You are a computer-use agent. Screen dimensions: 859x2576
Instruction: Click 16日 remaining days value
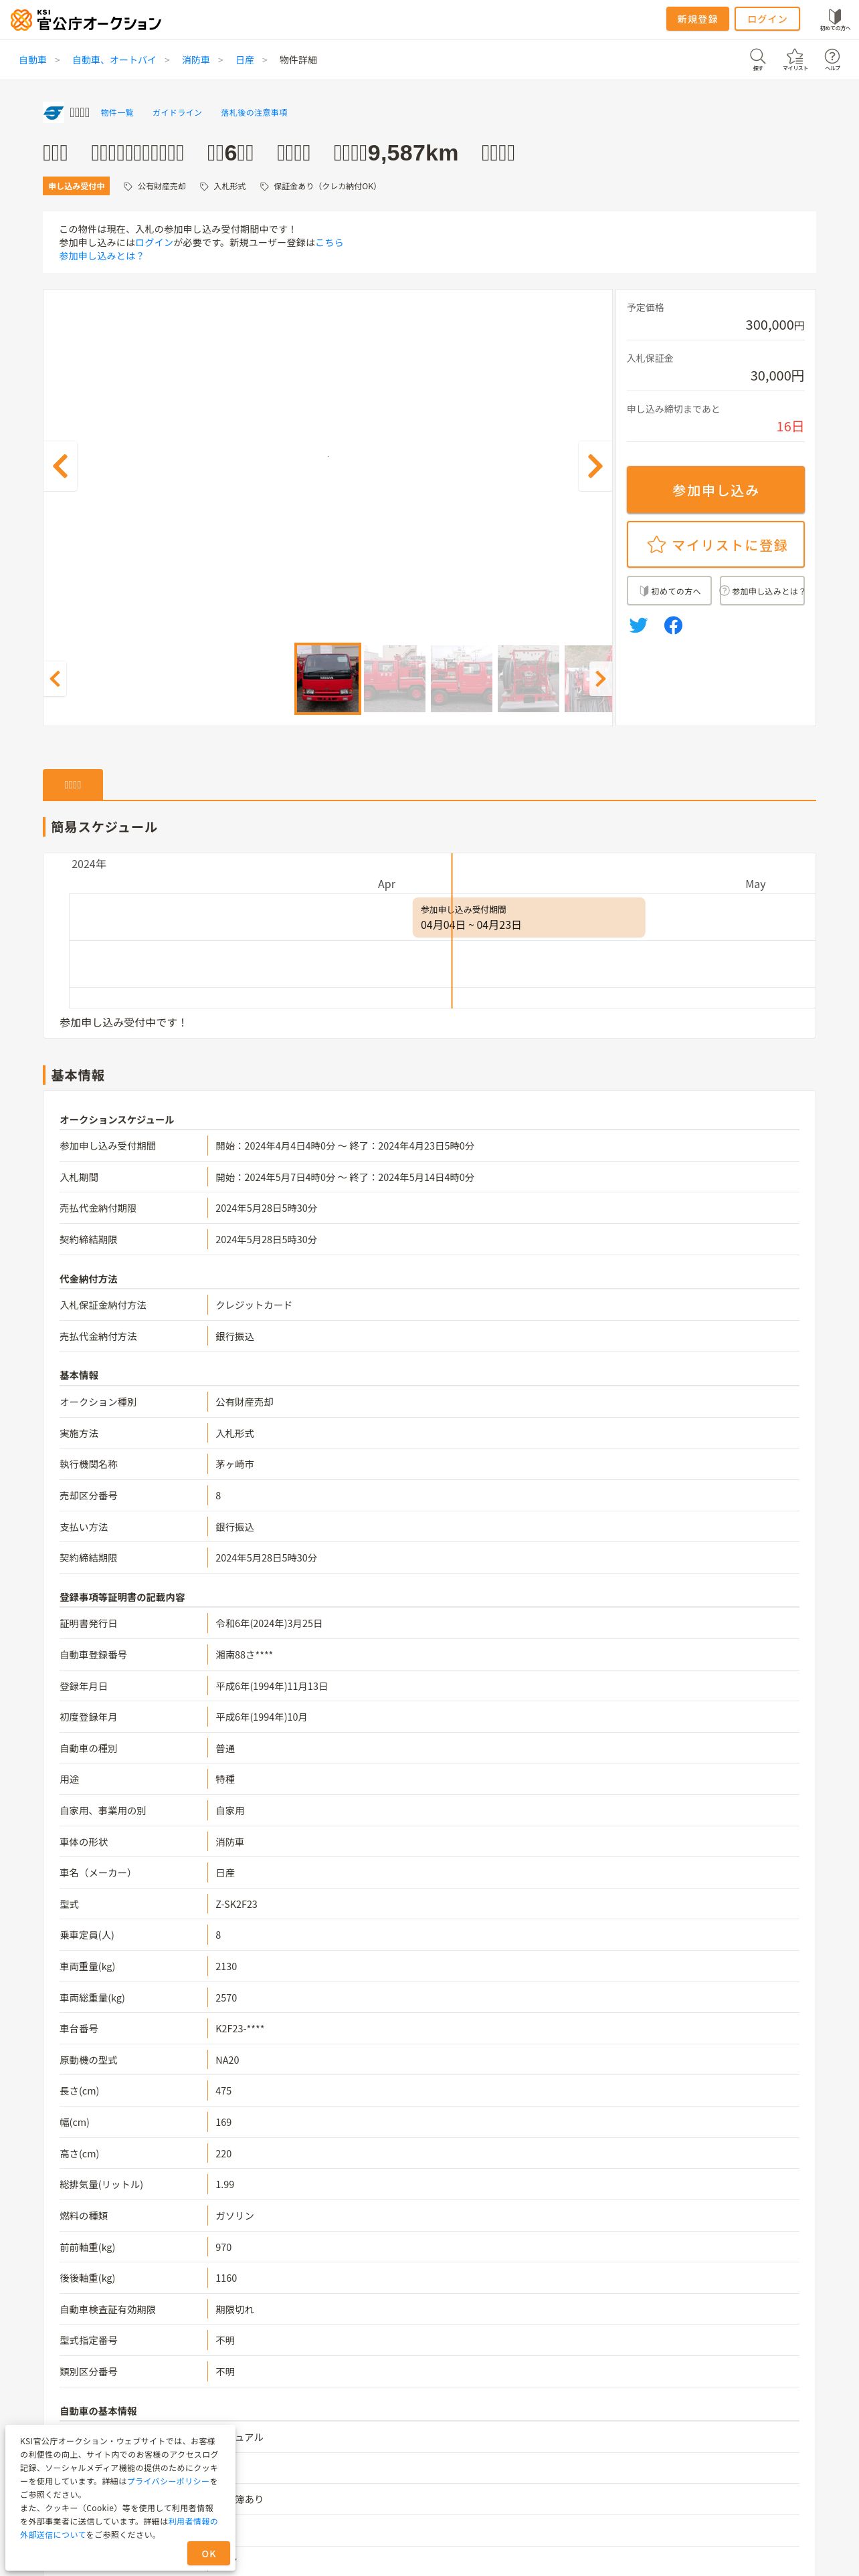[x=790, y=427]
